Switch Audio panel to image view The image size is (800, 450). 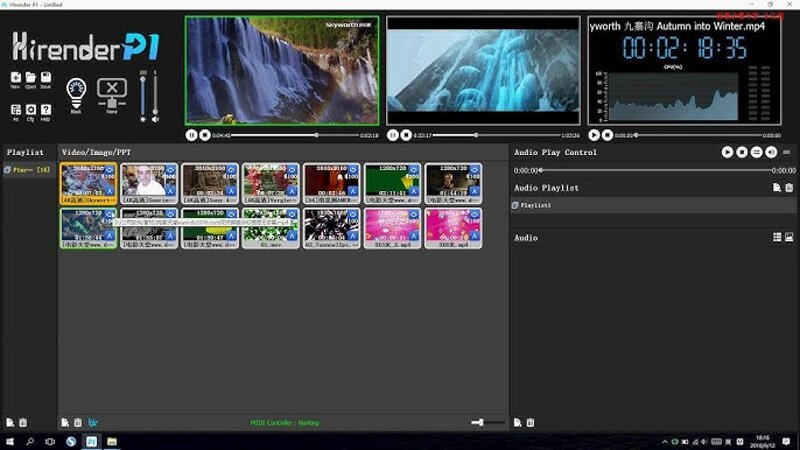789,237
